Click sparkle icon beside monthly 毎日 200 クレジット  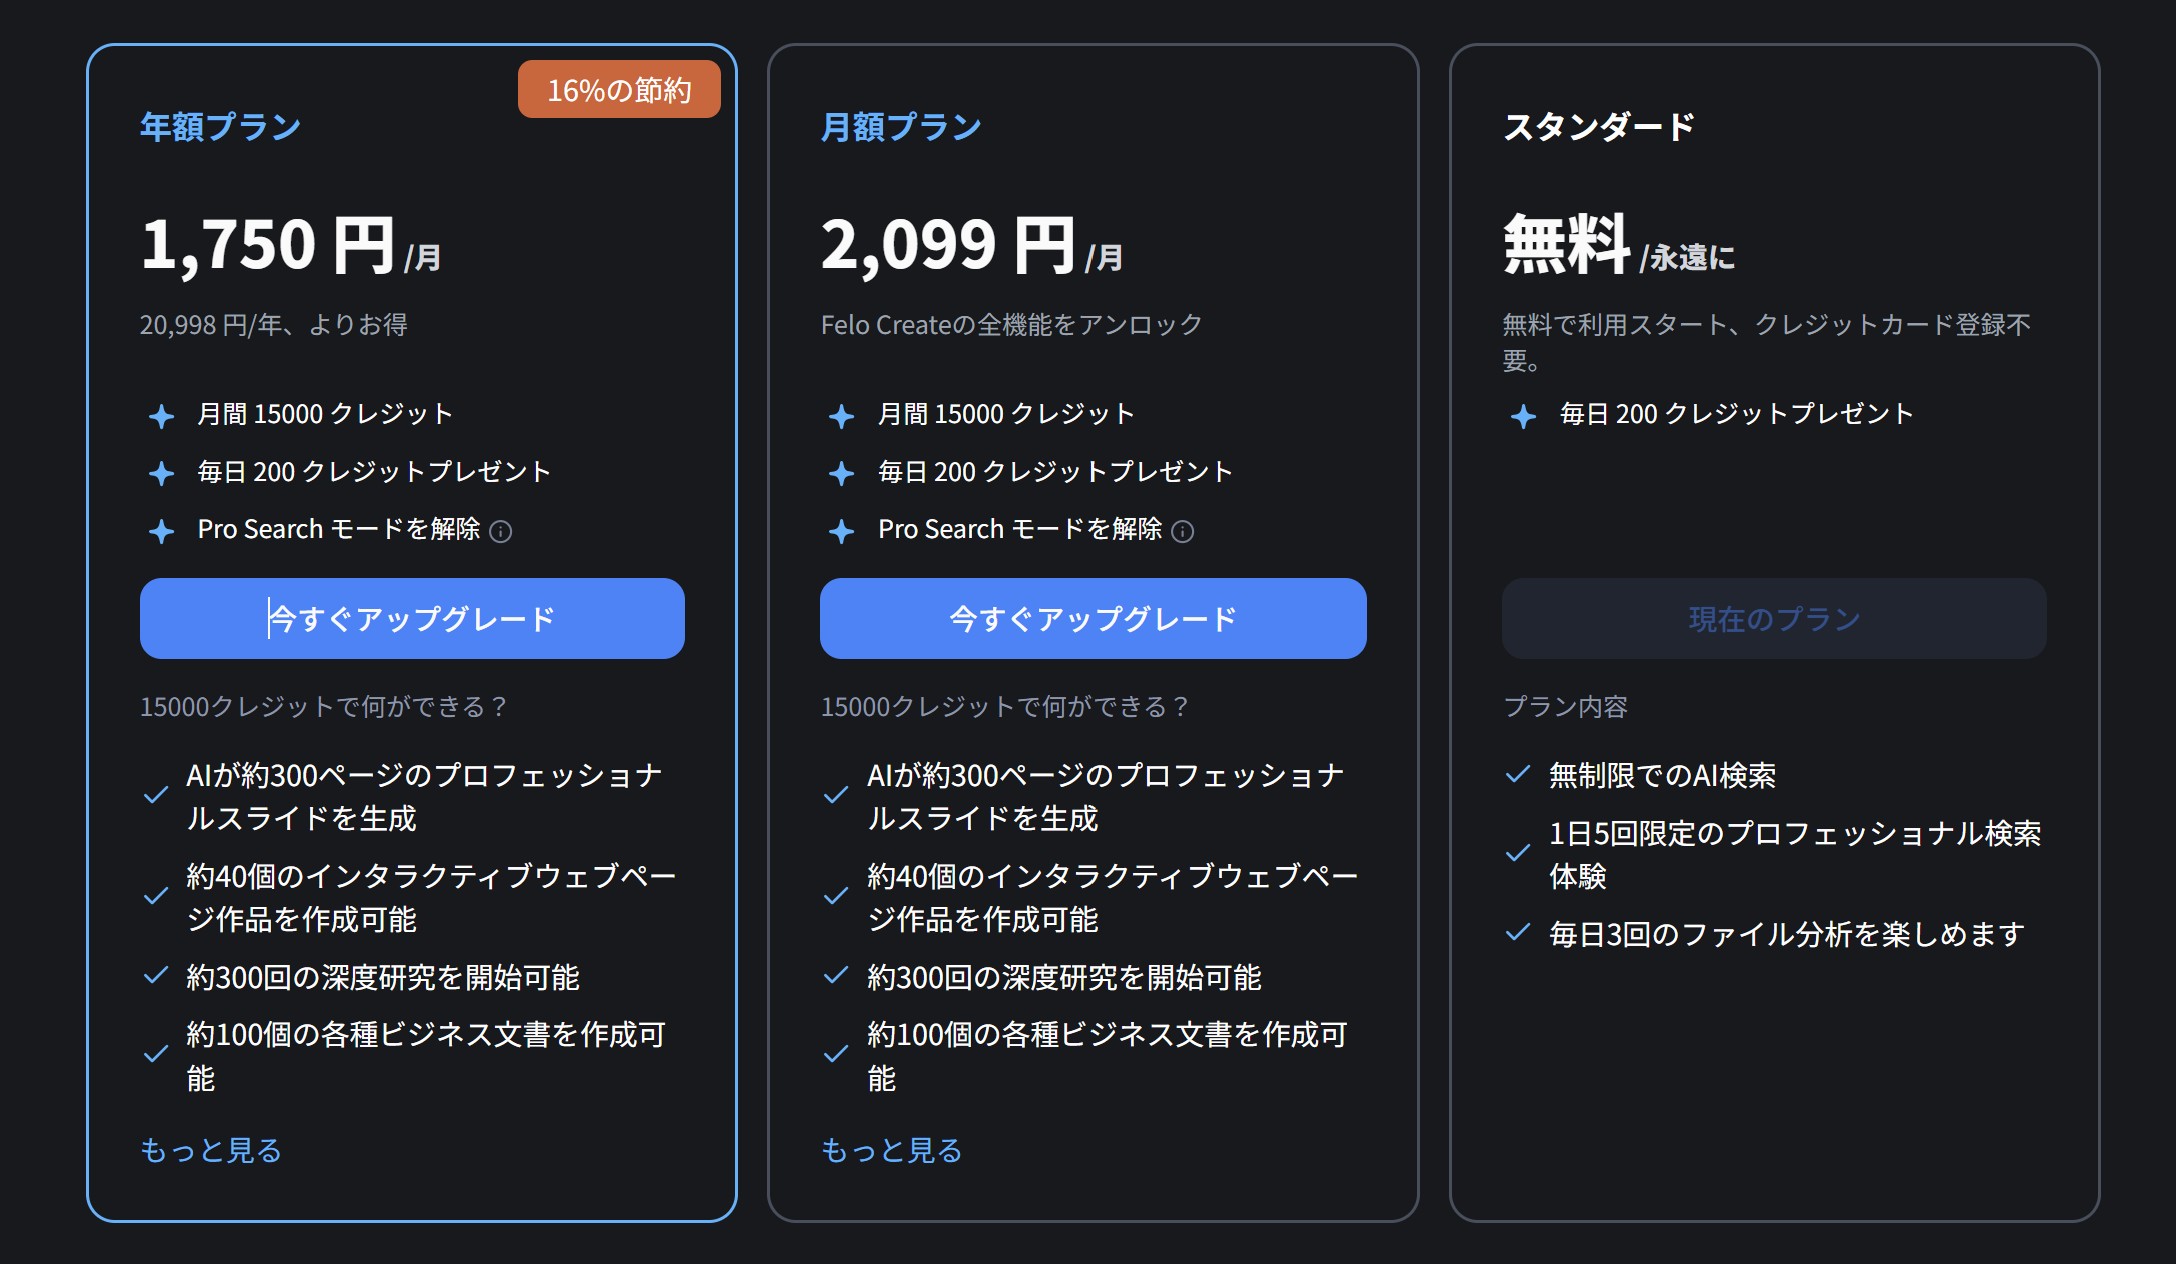(842, 473)
